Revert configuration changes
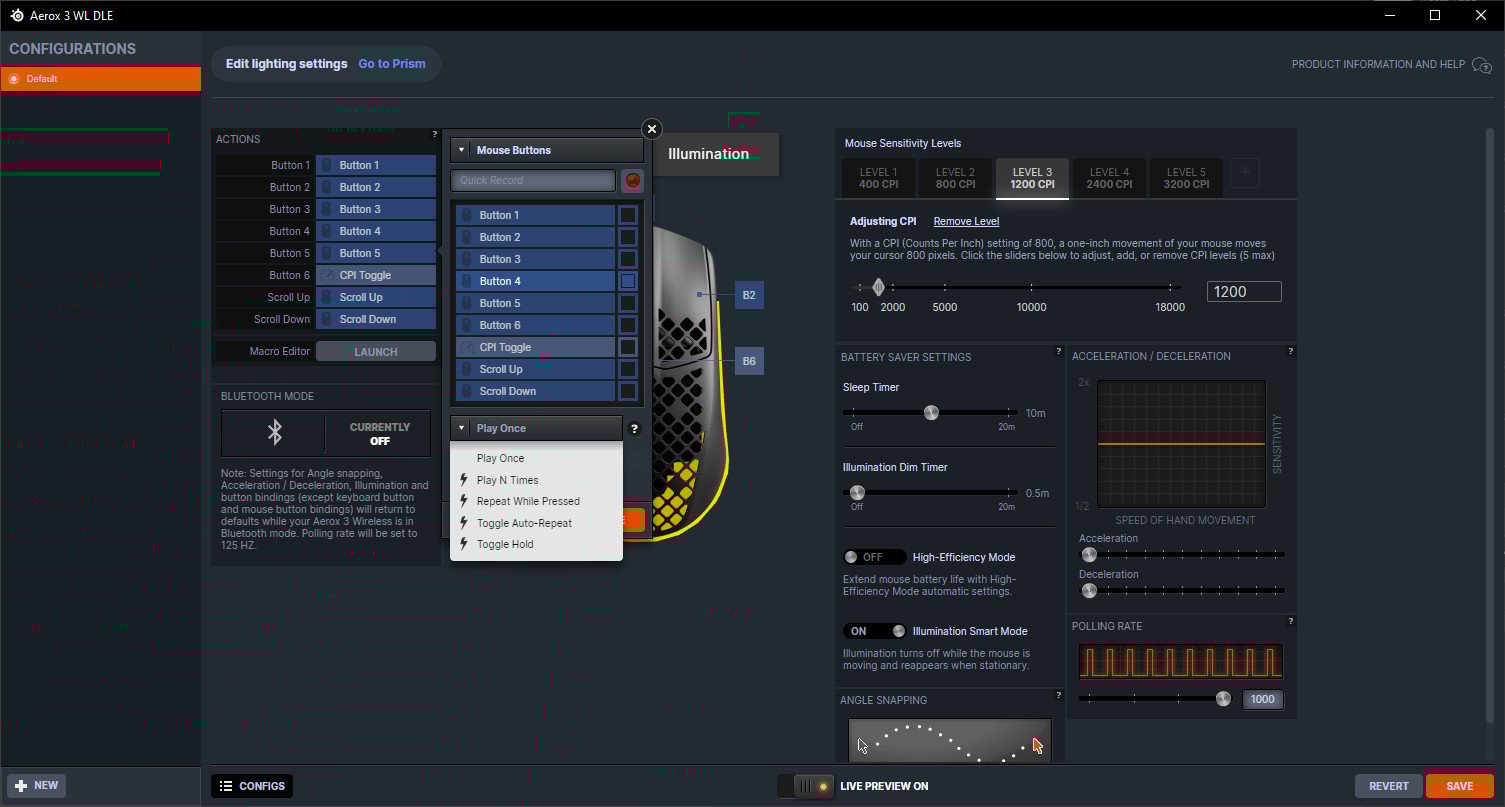 click(1388, 786)
